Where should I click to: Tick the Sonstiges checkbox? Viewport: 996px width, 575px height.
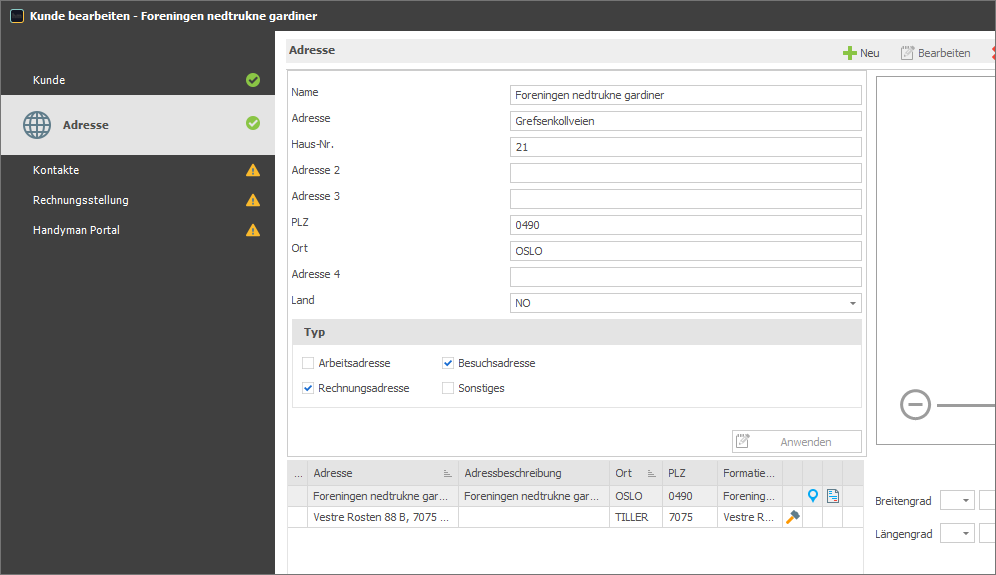coord(448,388)
